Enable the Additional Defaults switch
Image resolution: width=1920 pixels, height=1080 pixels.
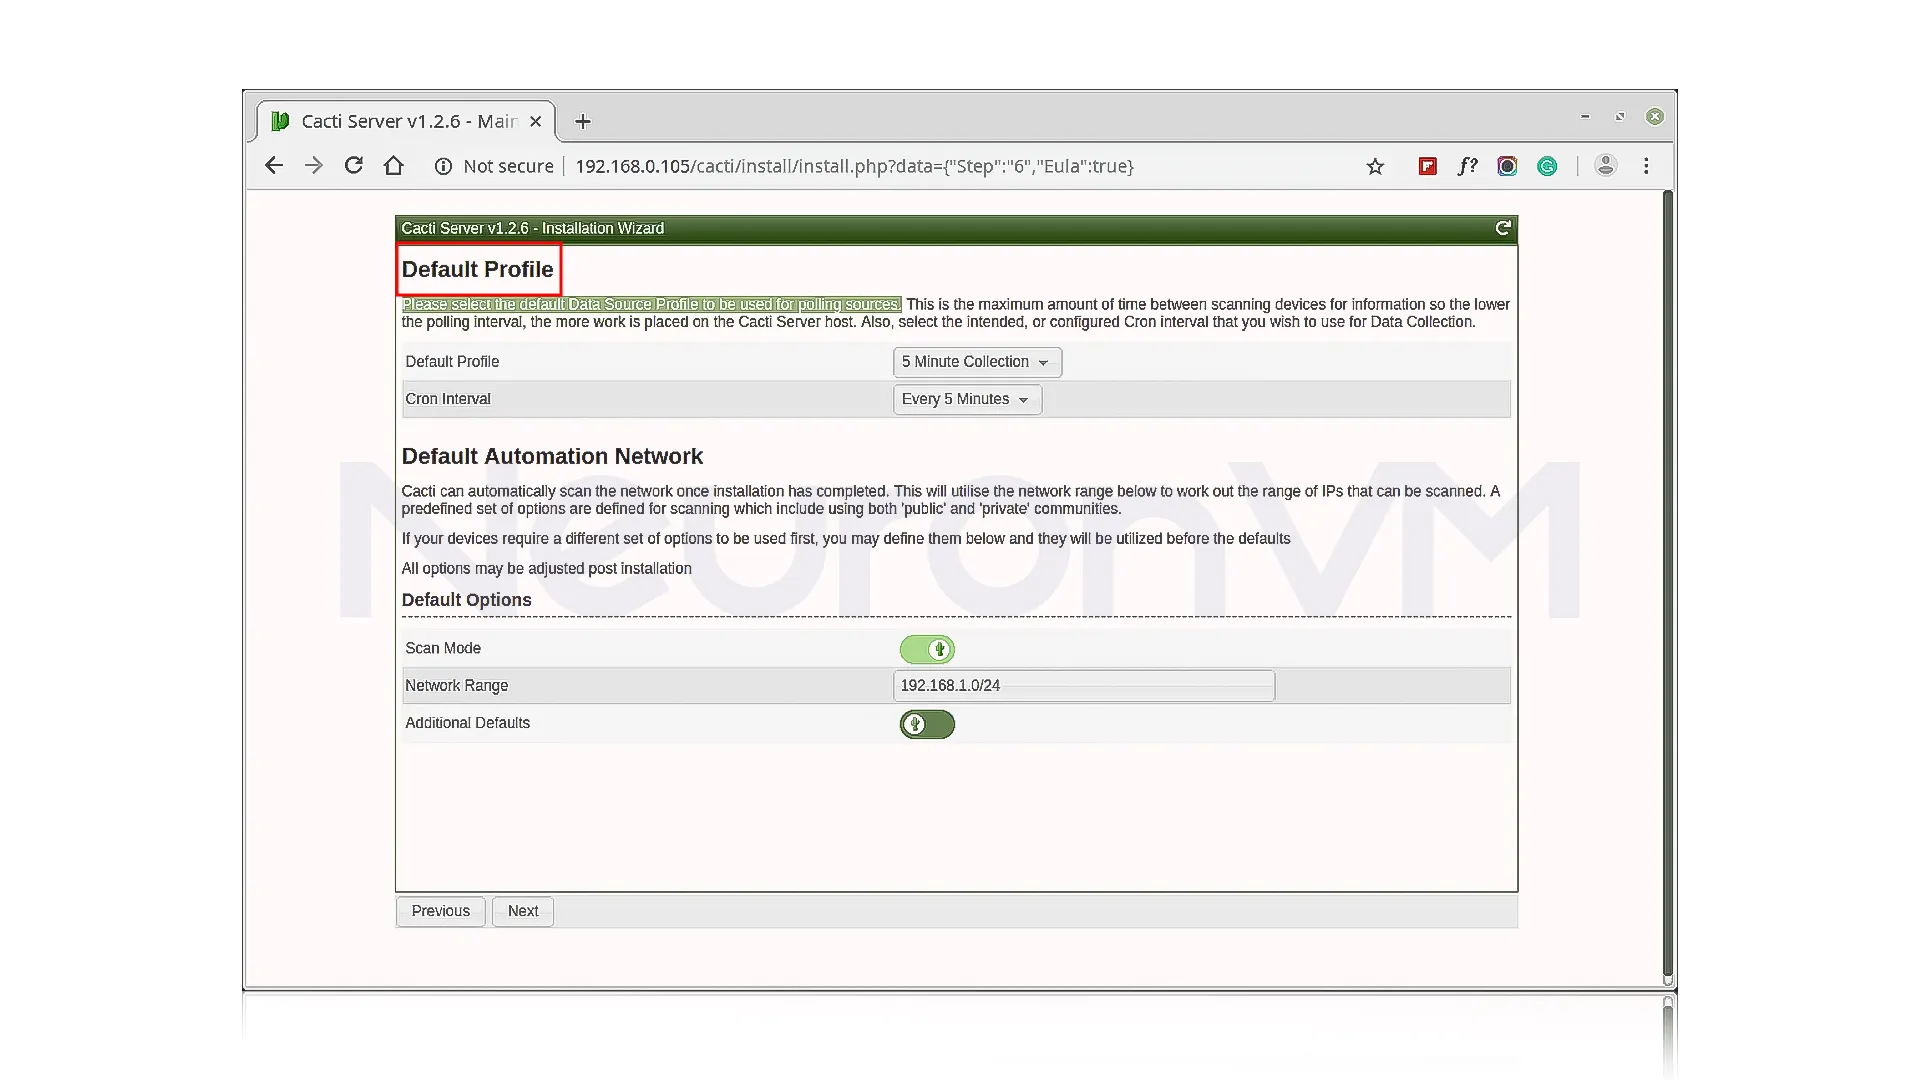927,724
